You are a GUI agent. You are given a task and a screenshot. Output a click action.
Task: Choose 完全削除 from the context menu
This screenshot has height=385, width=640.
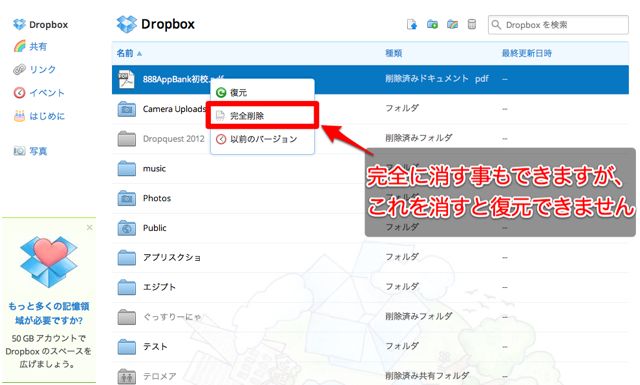[x=262, y=116]
